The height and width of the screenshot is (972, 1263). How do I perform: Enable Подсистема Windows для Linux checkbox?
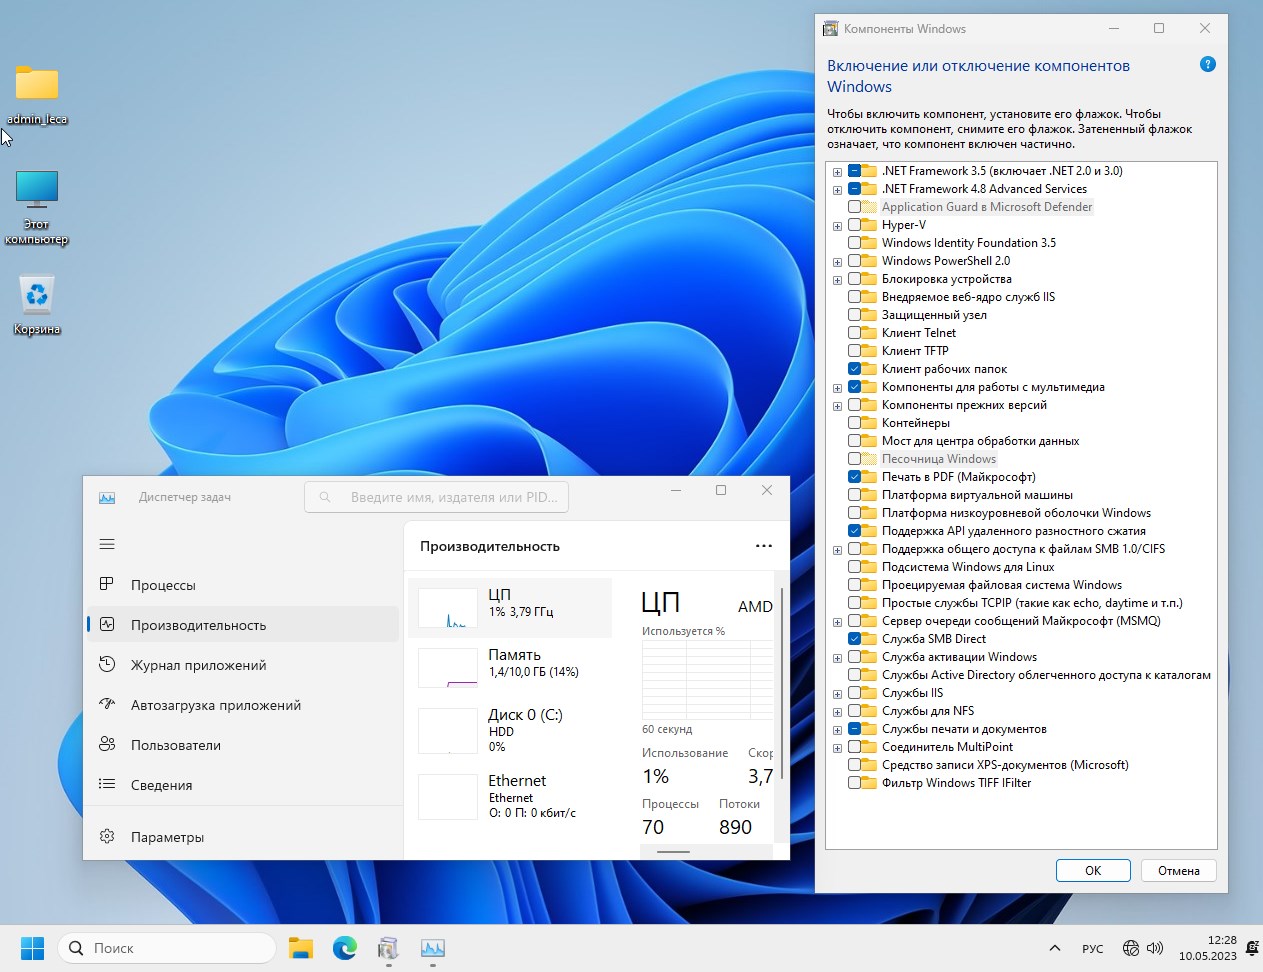point(855,567)
